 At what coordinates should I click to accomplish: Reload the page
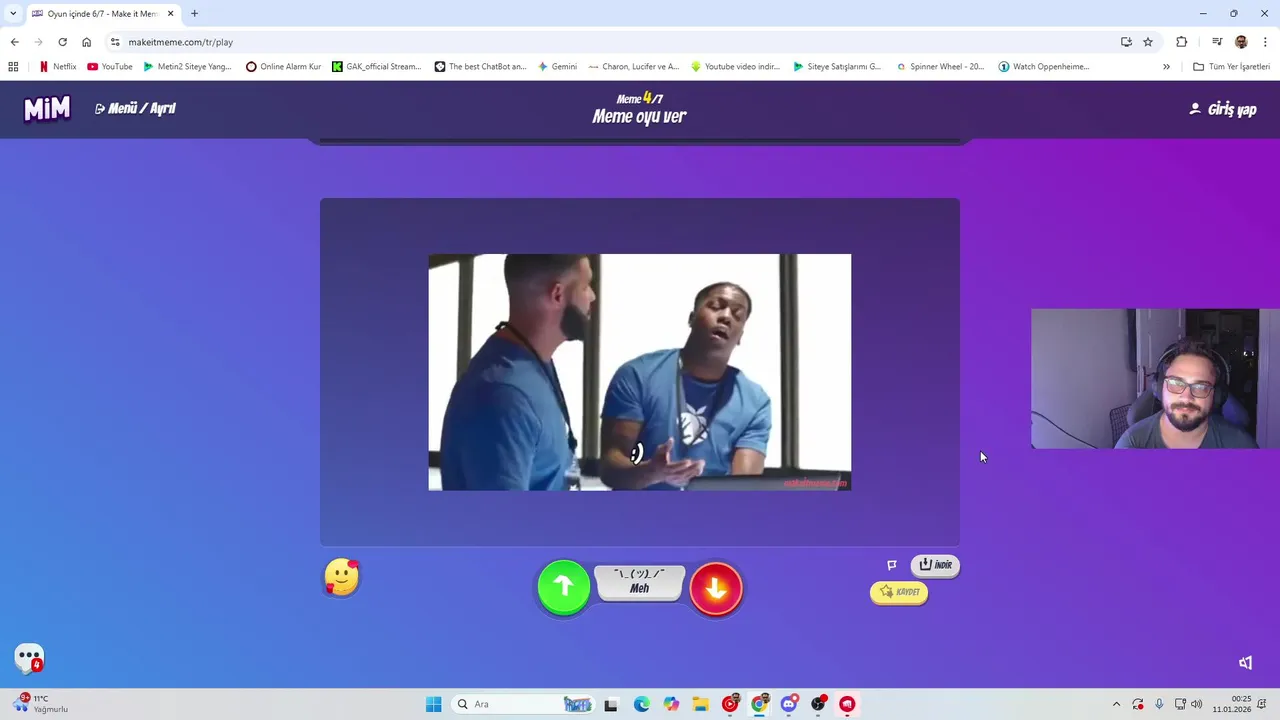point(62,42)
